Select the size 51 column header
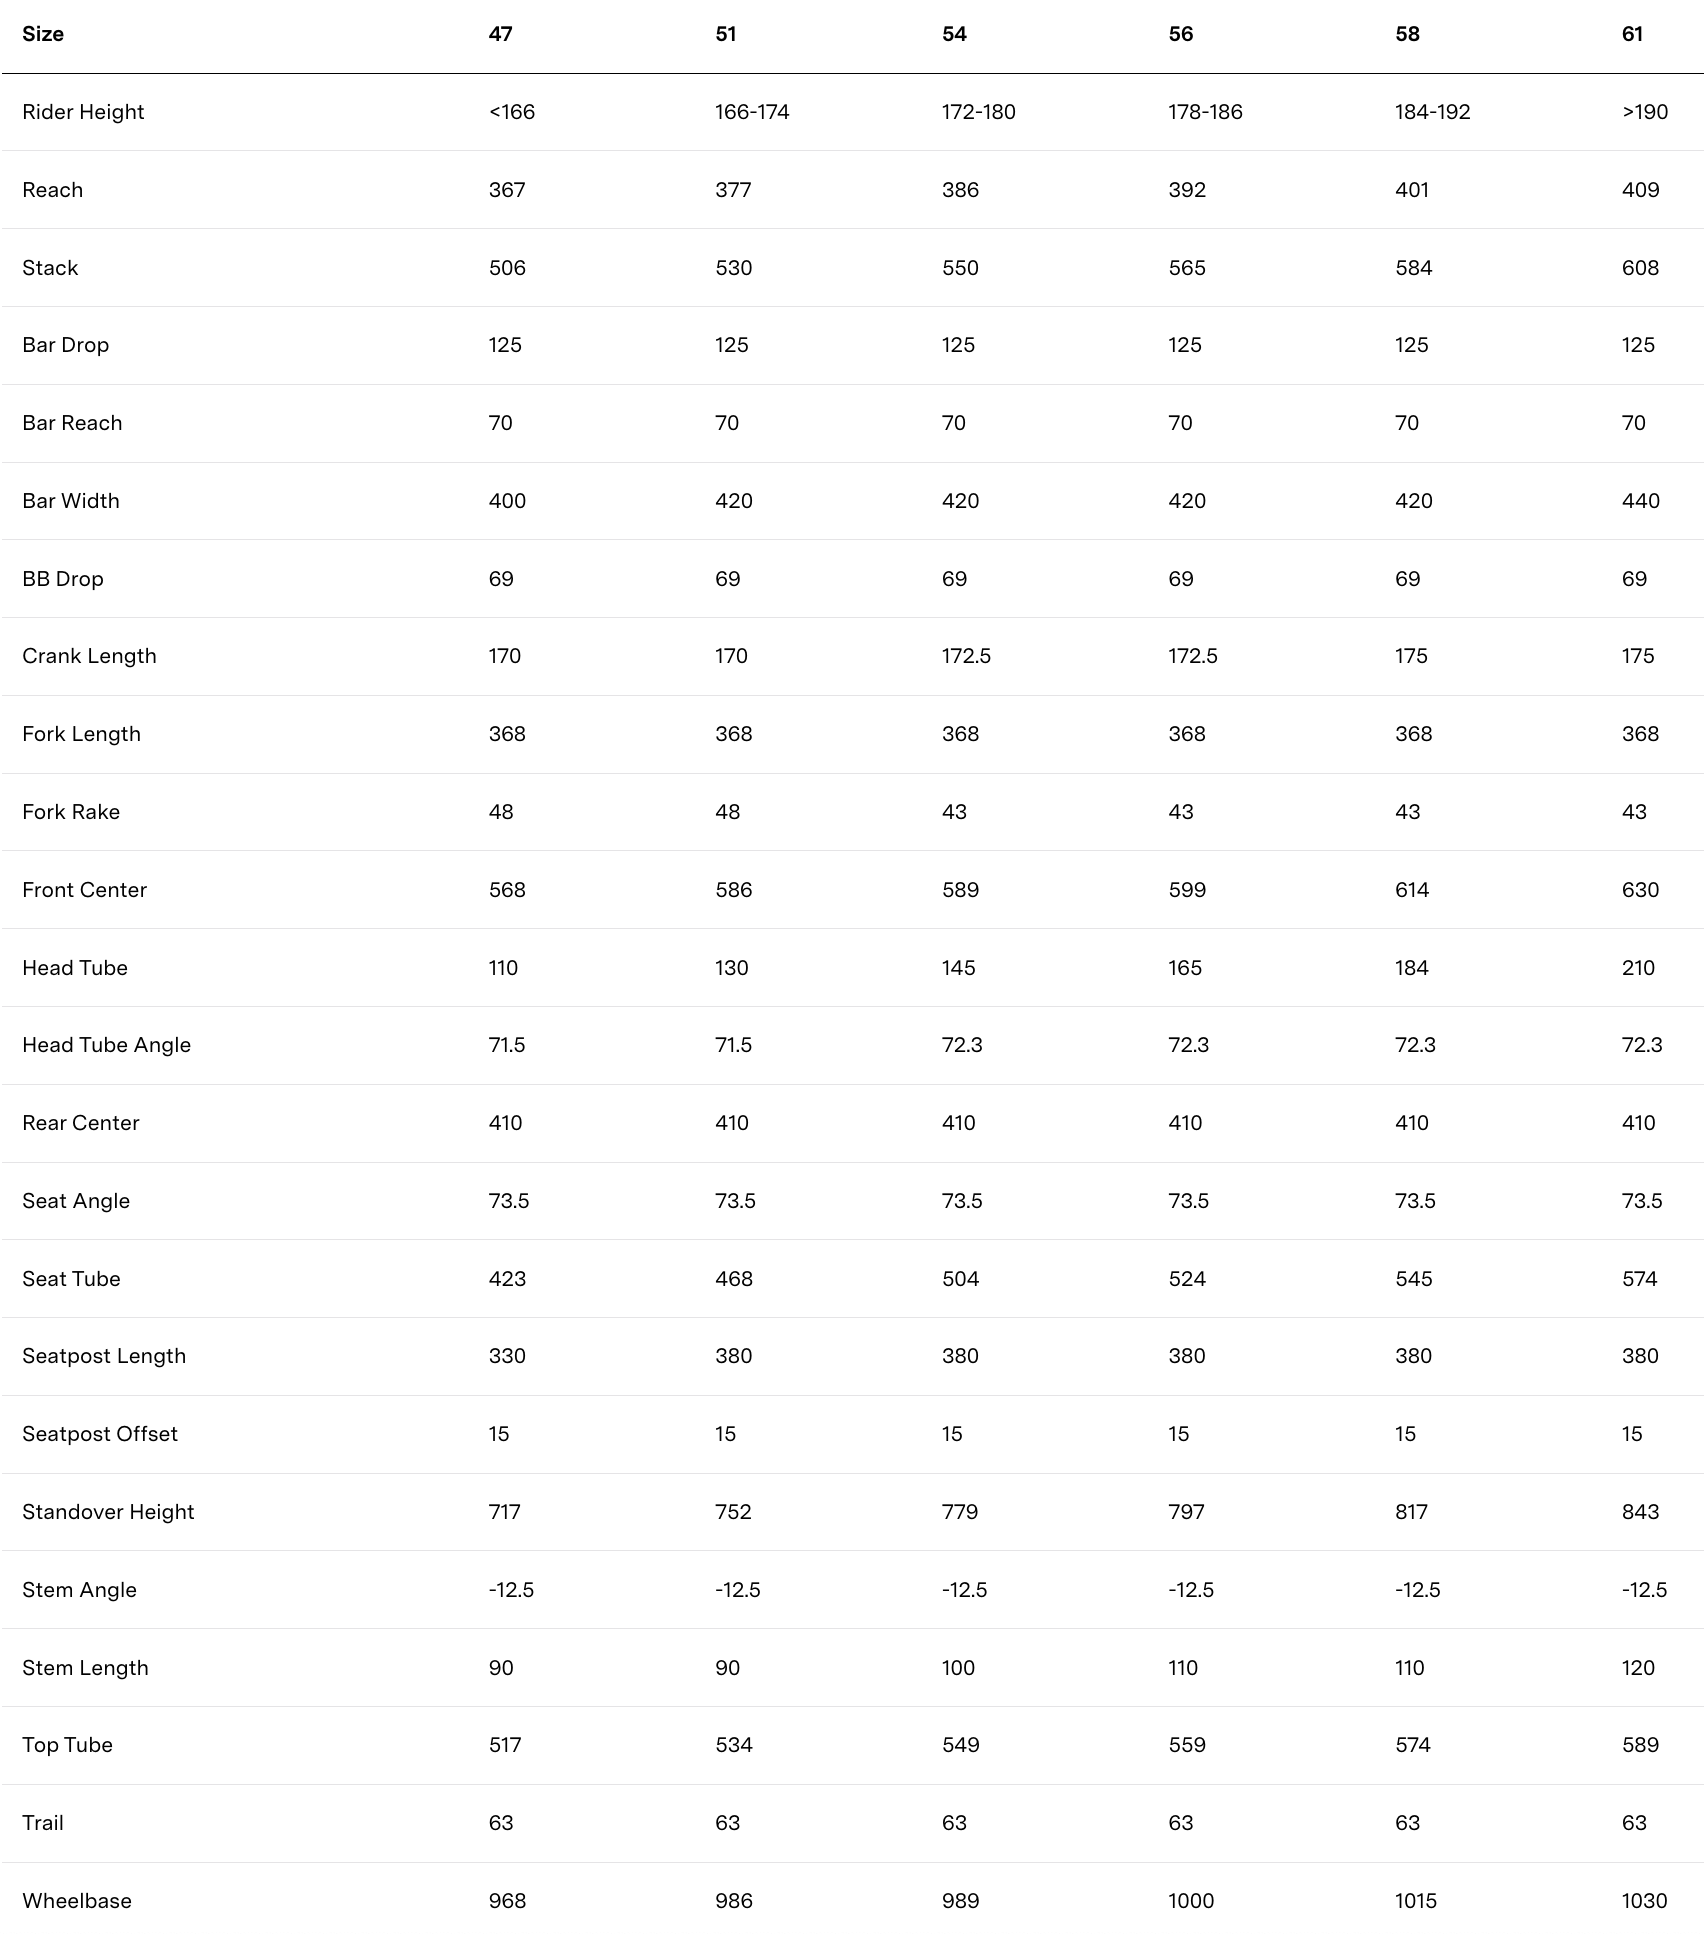Screen dimensions: 1704x1934 click(726, 34)
